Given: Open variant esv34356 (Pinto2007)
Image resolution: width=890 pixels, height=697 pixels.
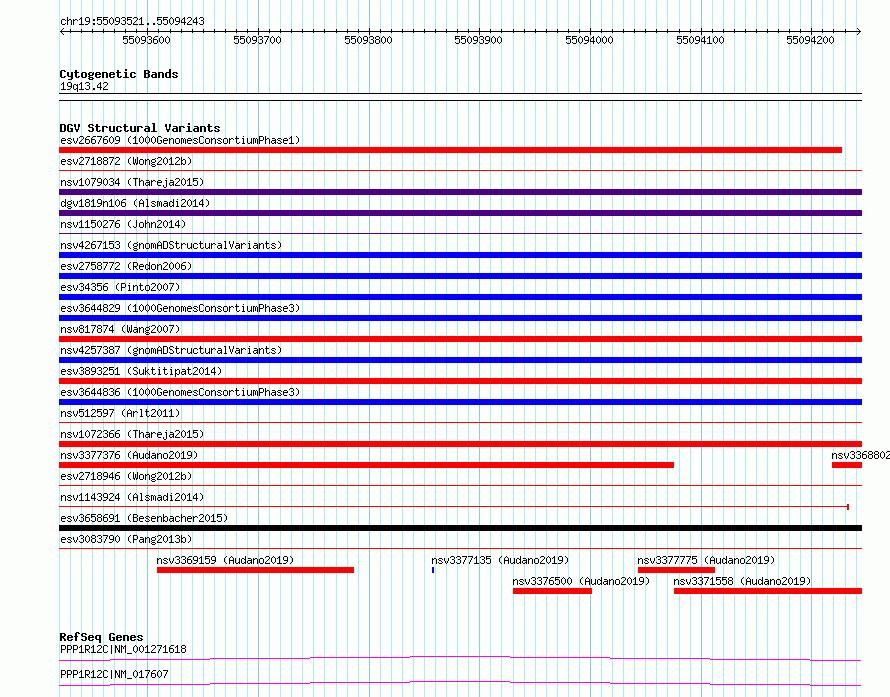Looking at the screenshot, I should click(120, 287).
